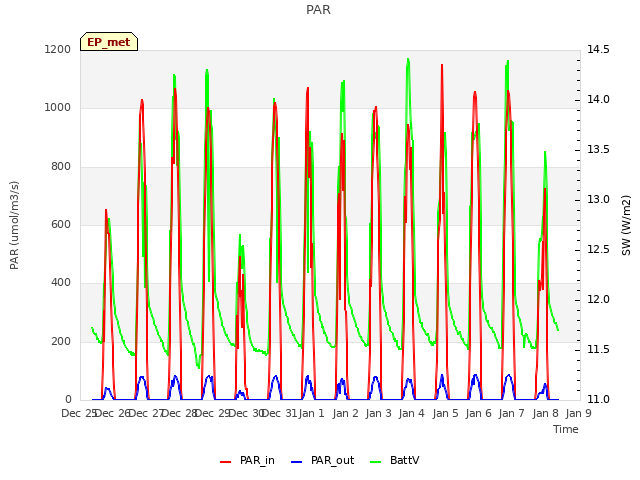
Task: Click the Jan 2 date tick label
Action: [345, 413]
